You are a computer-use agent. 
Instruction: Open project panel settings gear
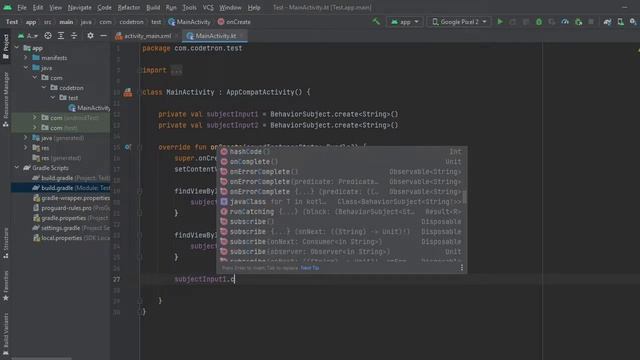90,36
